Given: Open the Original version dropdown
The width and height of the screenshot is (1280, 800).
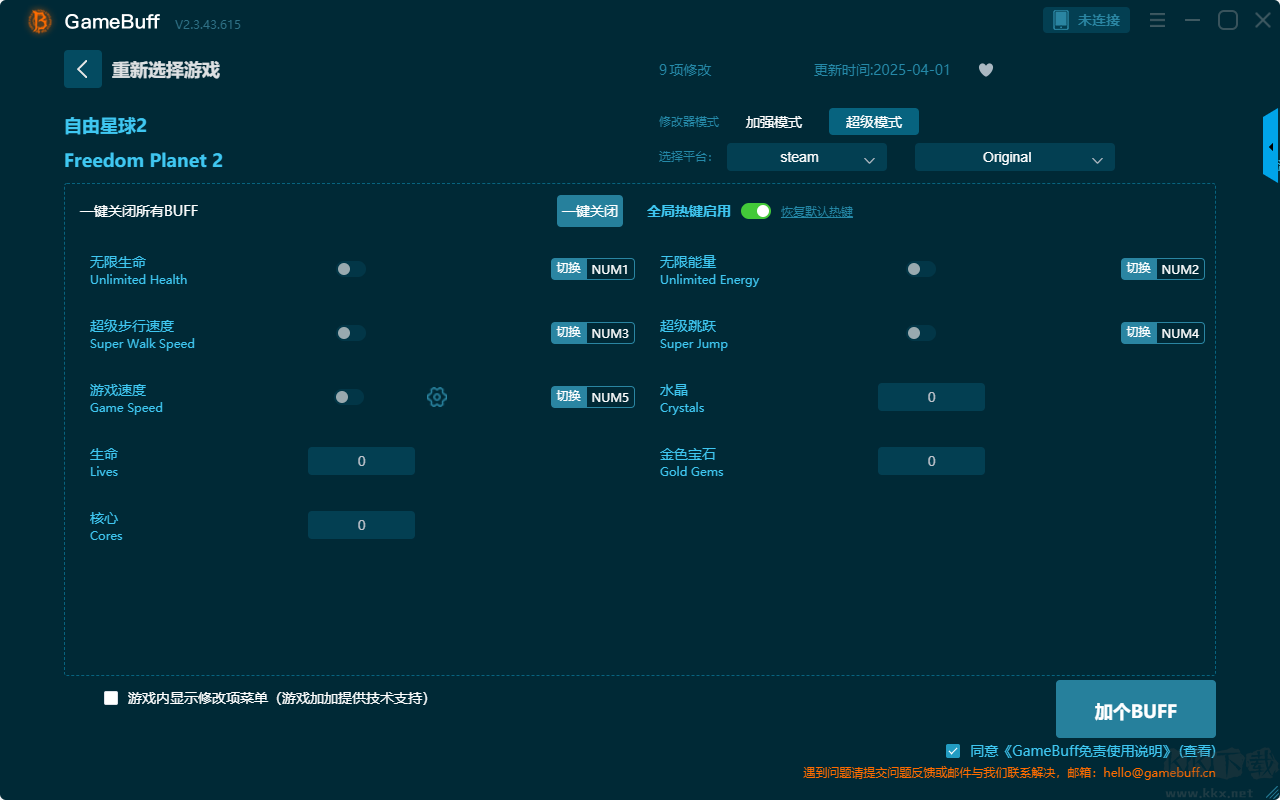Looking at the screenshot, I should pyautogui.click(x=1015, y=157).
